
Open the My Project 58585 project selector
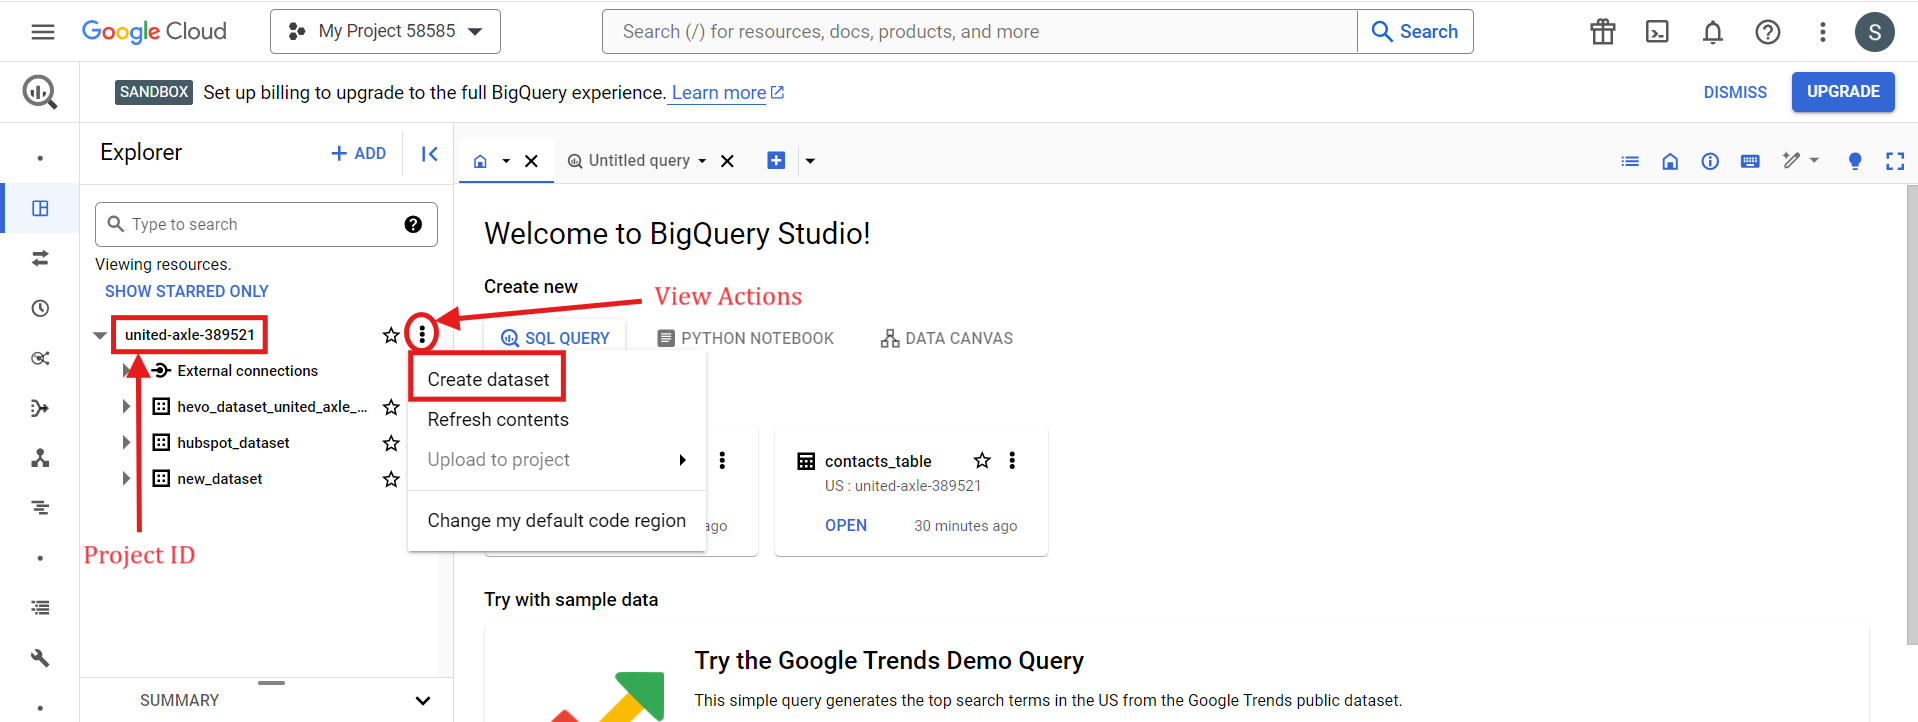(385, 32)
